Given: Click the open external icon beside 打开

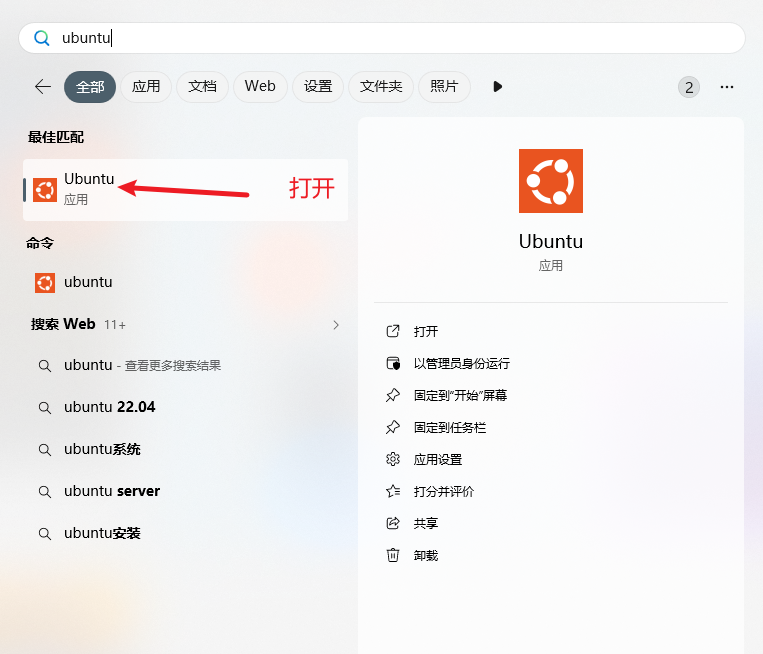Looking at the screenshot, I should pos(393,331).
